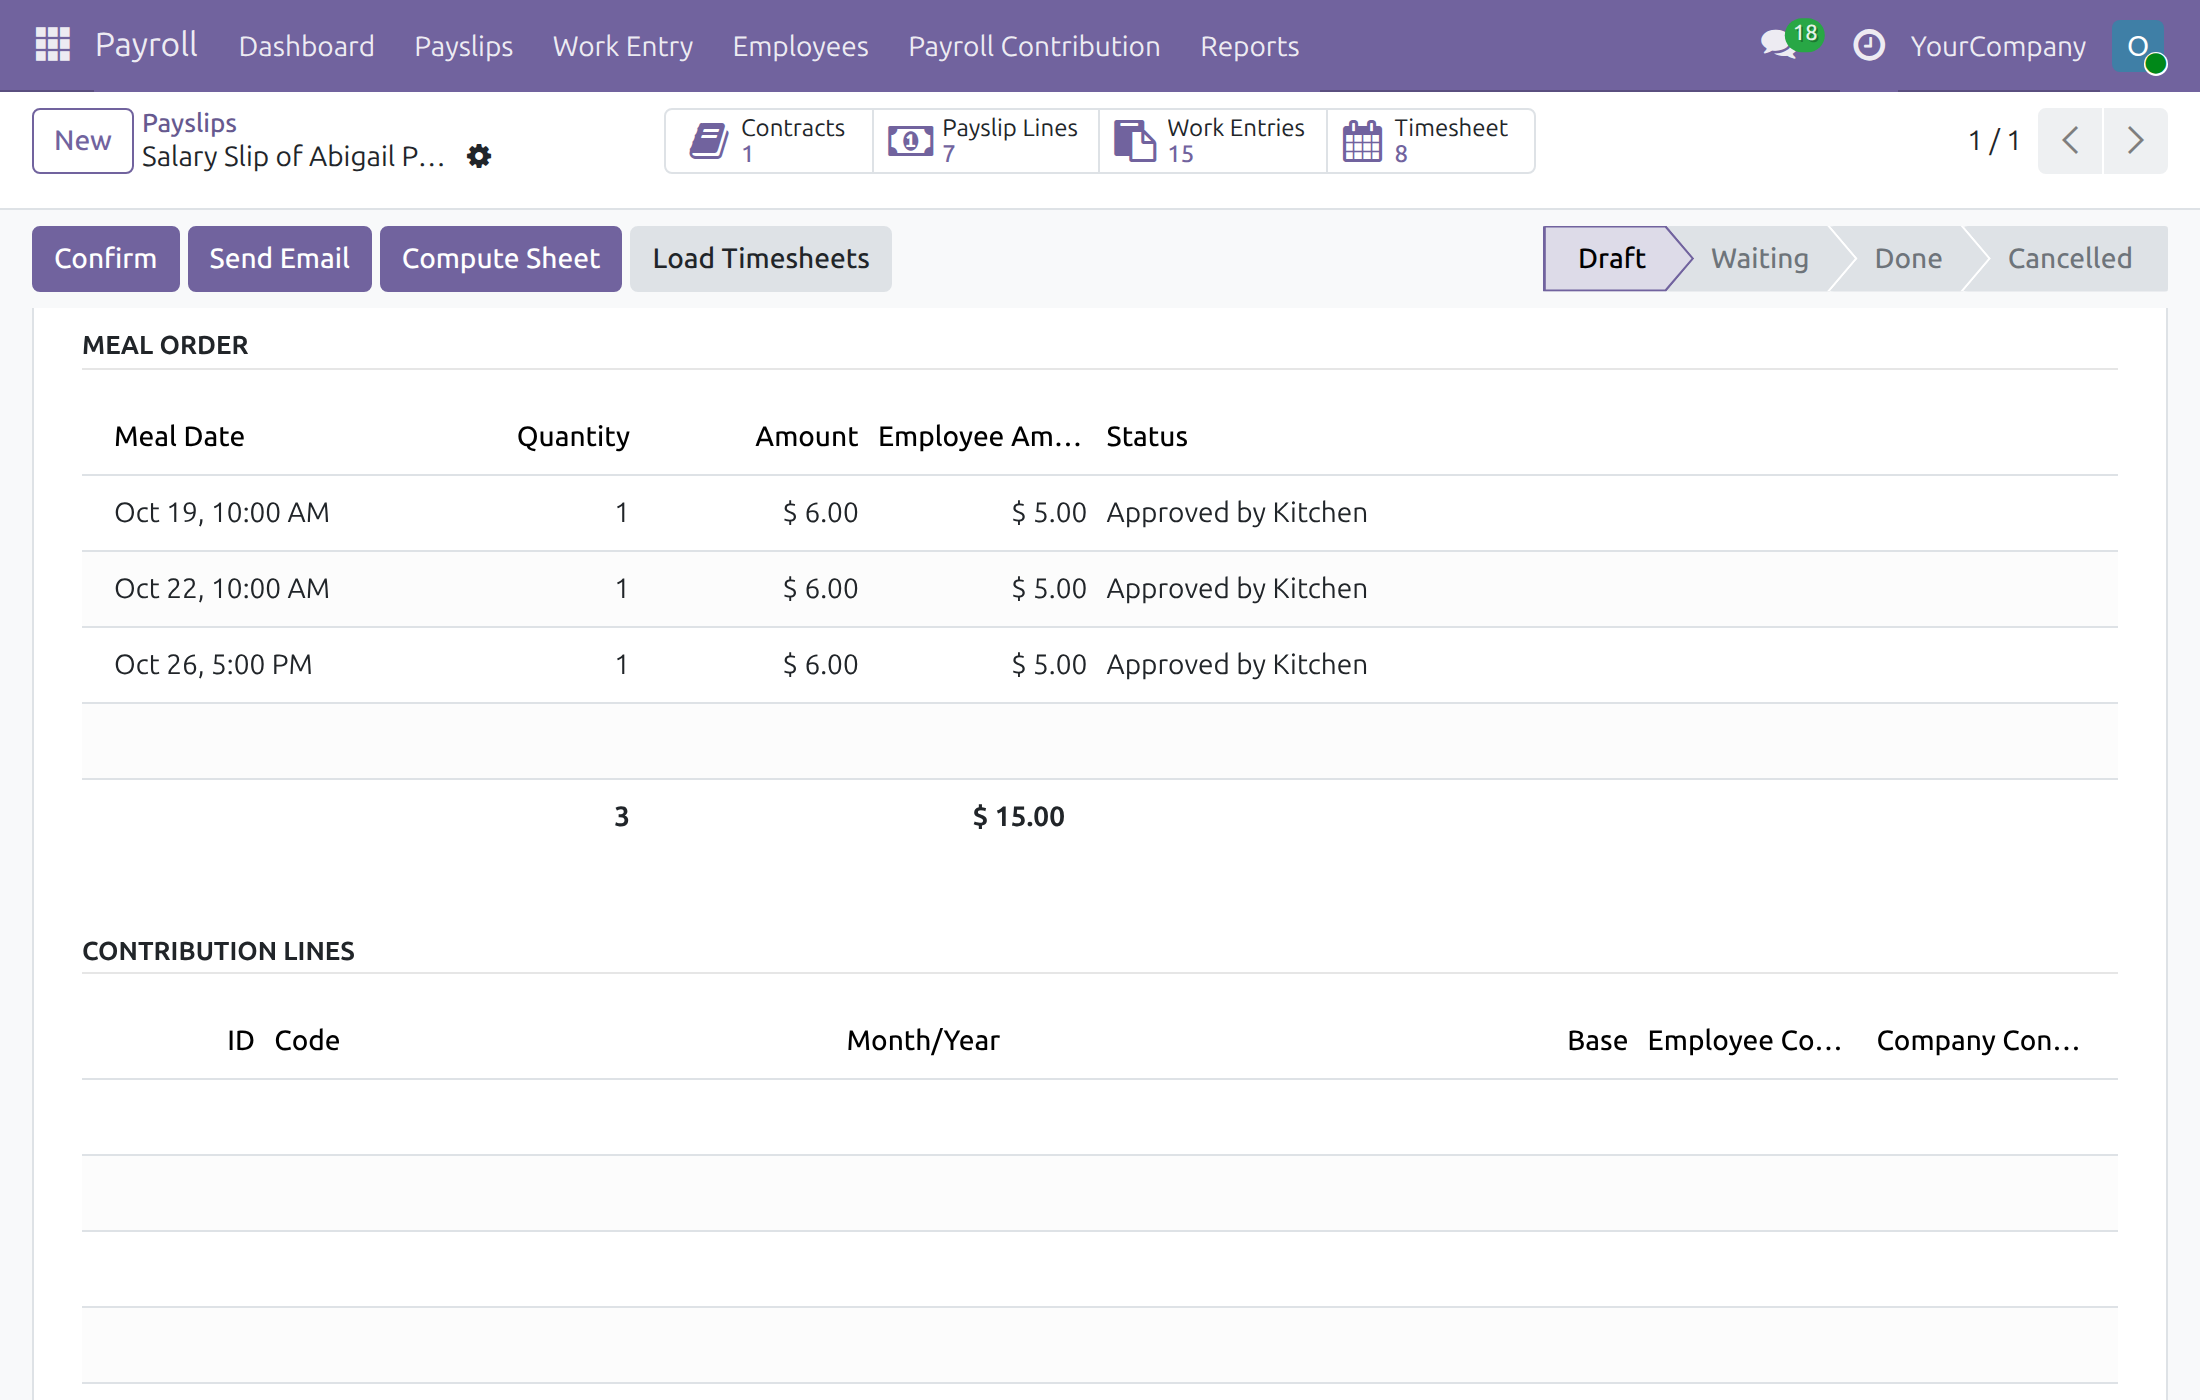Screen dimensions: 2200x1400
Task: Sort contribution lines by Base header
Action: (1597, 1041)
